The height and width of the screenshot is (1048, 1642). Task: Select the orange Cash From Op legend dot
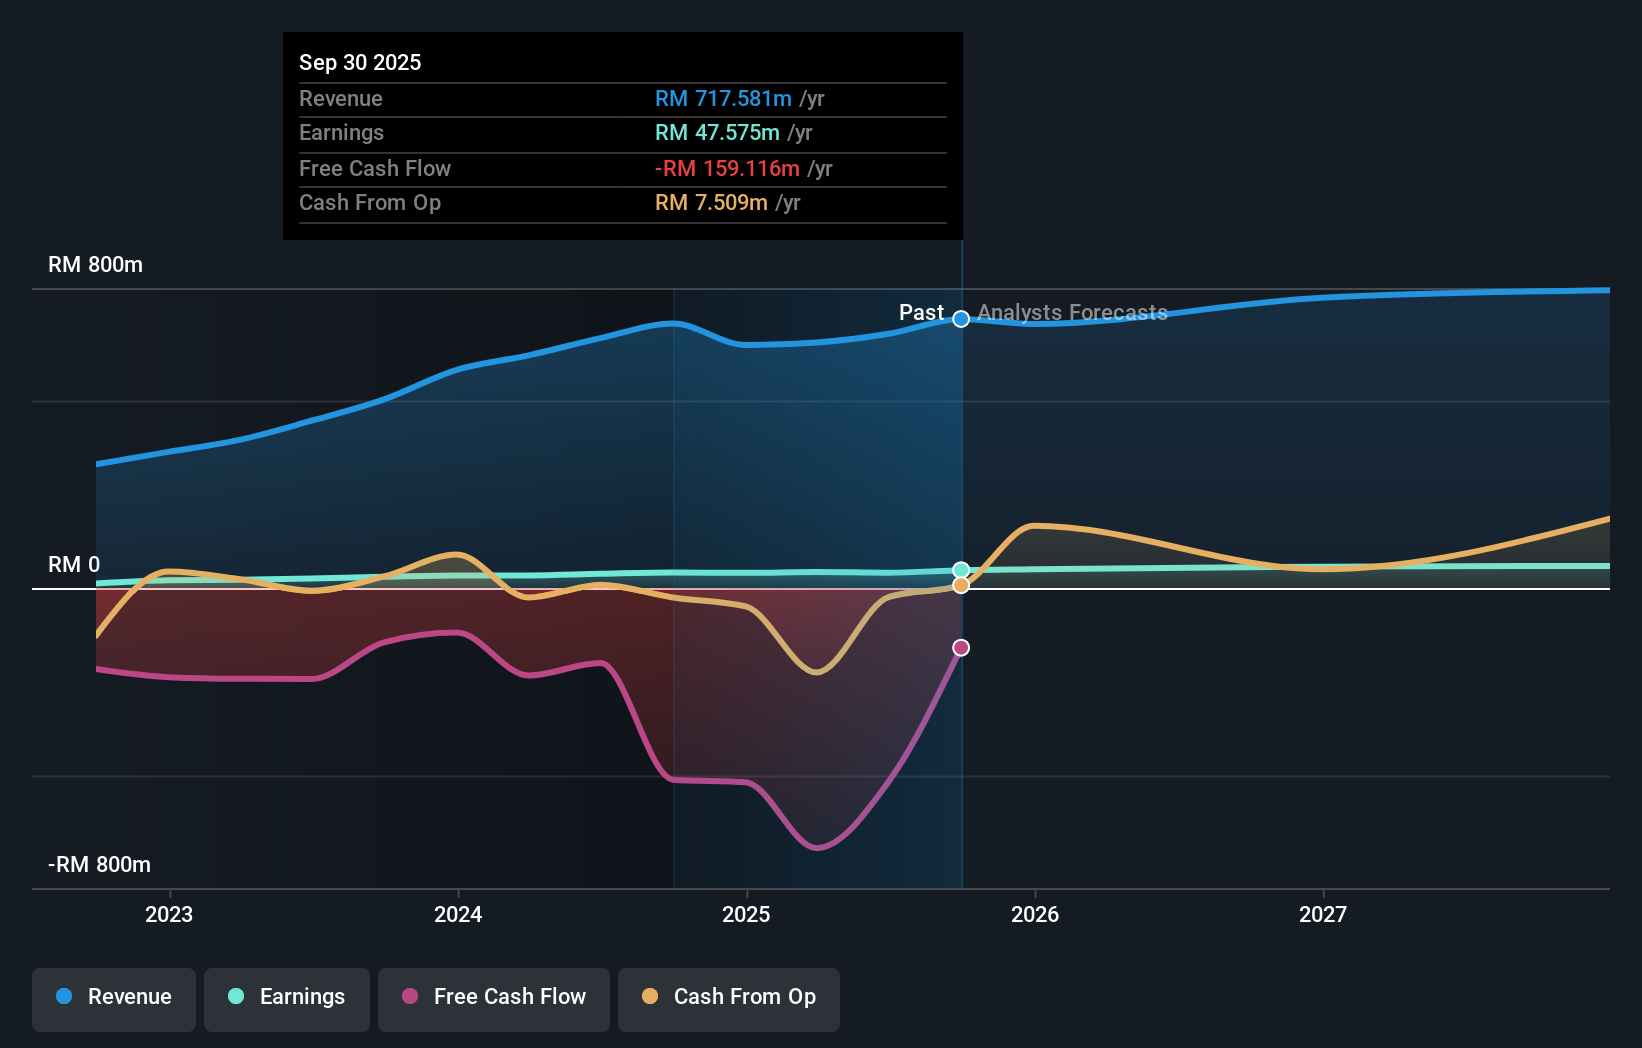[x=651, y=997]
